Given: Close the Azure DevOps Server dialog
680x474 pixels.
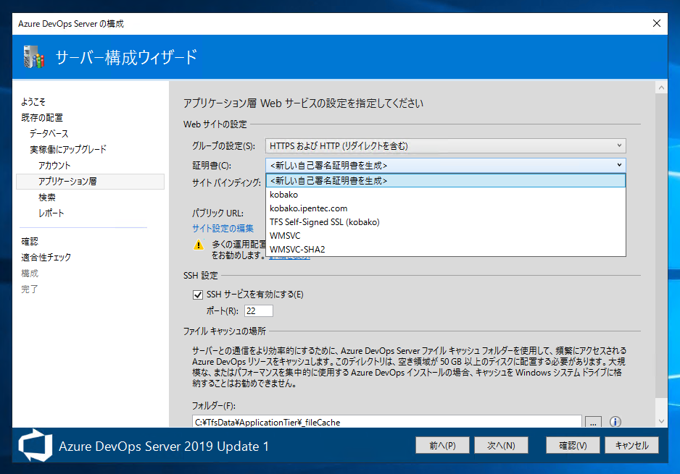Looking at the screenshot, I should 657,23.
